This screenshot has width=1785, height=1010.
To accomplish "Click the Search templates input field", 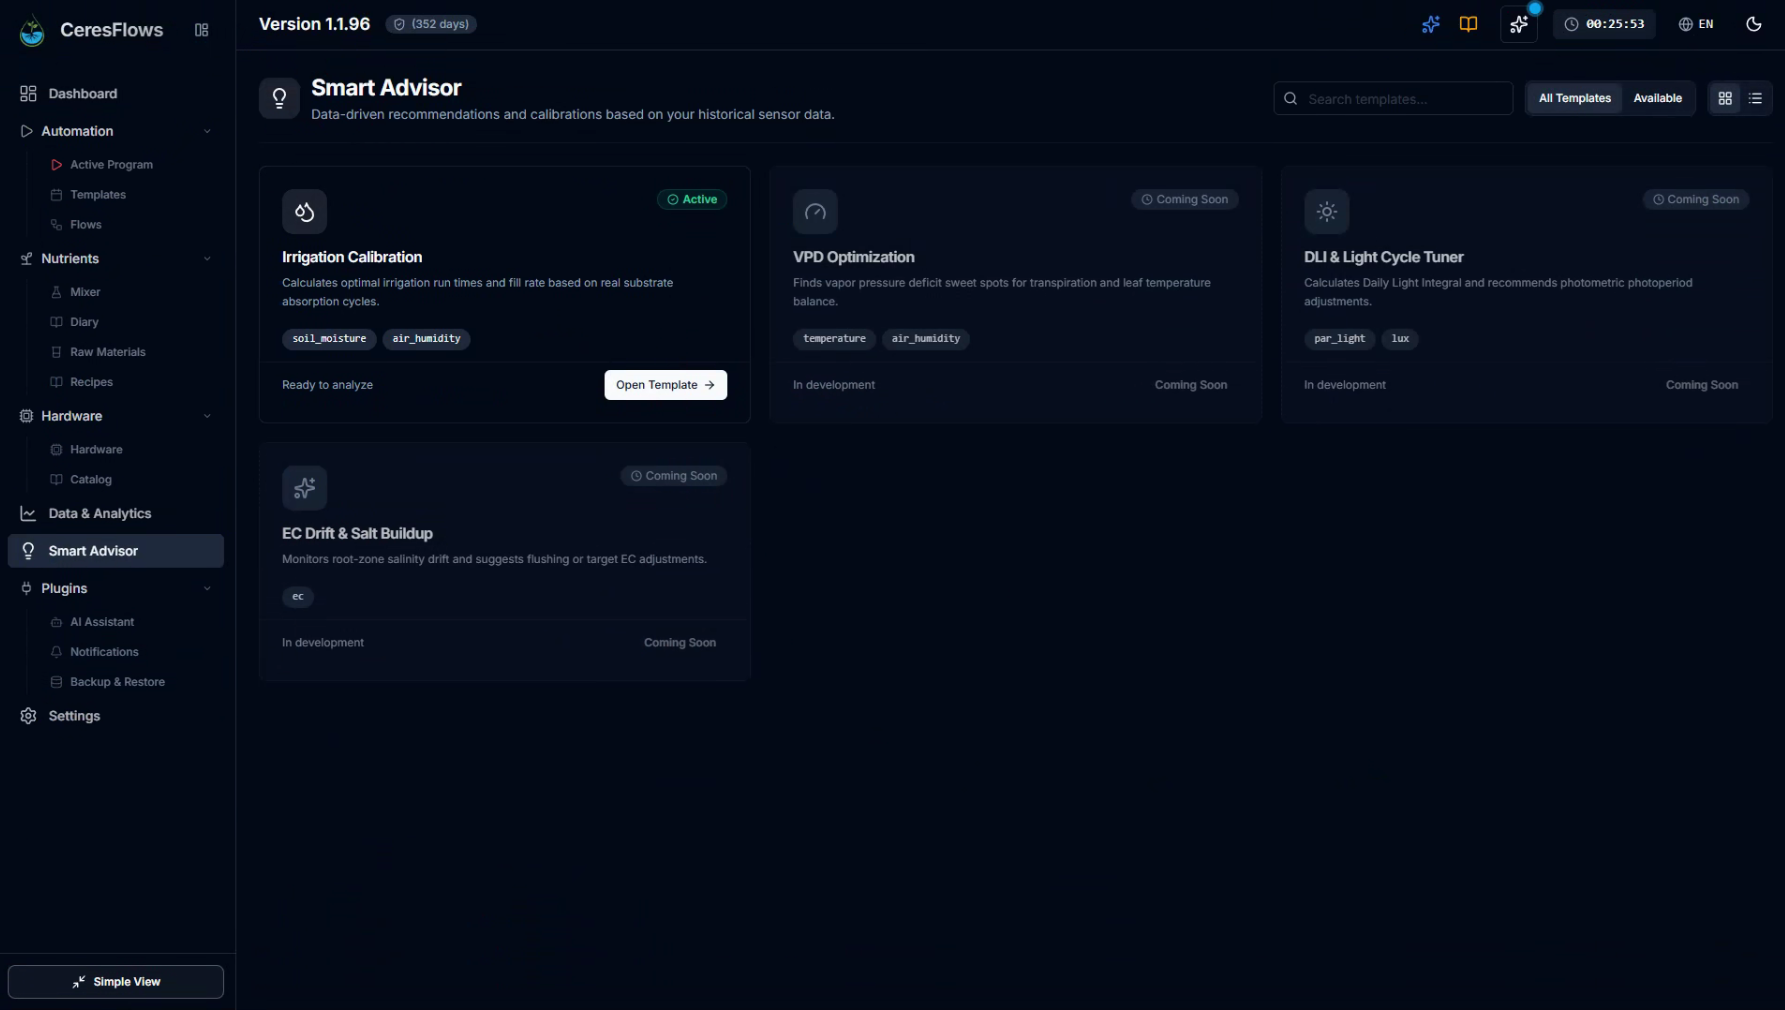I will 1392,98.
